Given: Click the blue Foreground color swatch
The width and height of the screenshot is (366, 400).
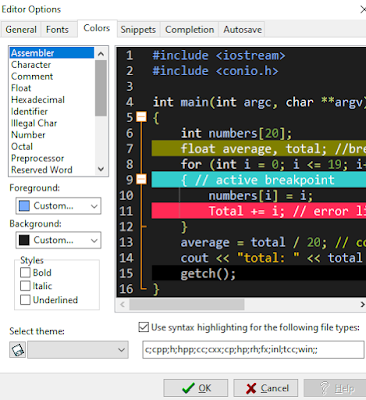Looking at the screenshot, I should (x=24, y=206).
